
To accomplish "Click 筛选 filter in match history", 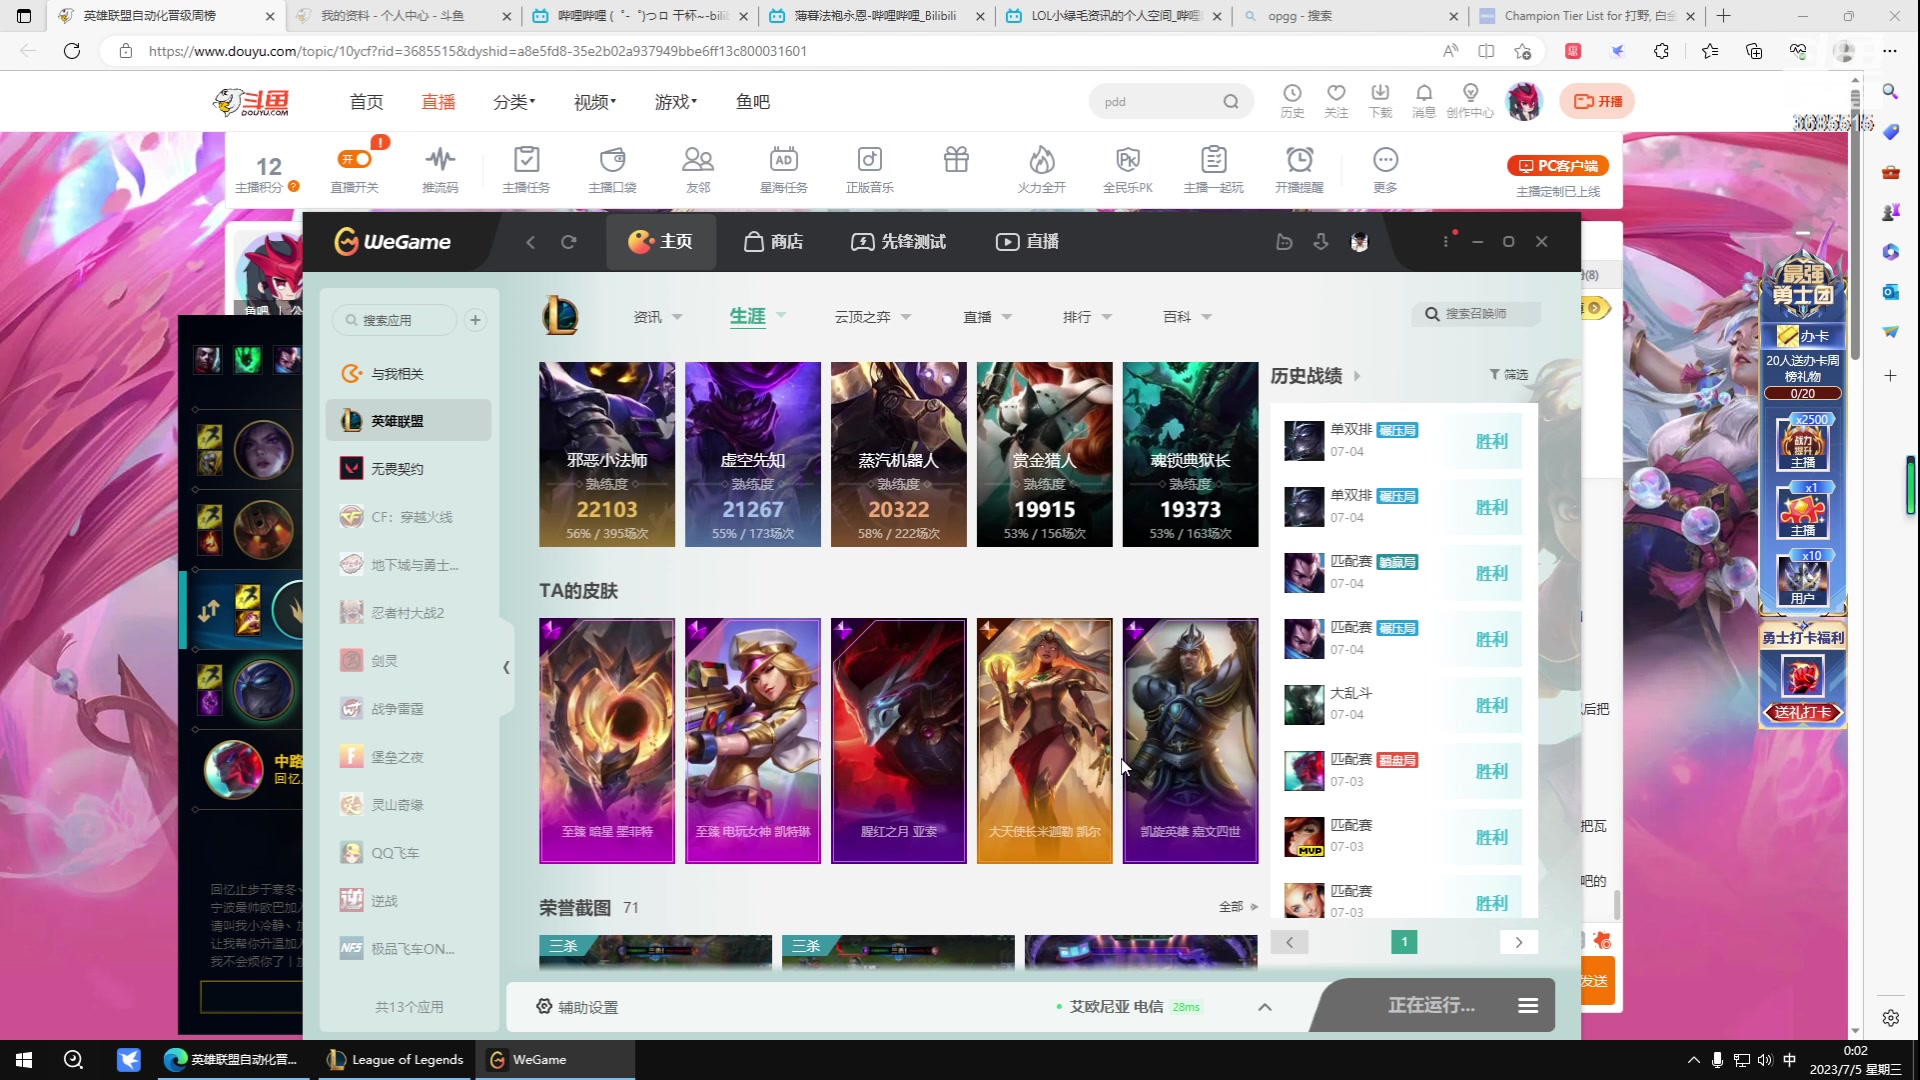I will point(1509,375).
